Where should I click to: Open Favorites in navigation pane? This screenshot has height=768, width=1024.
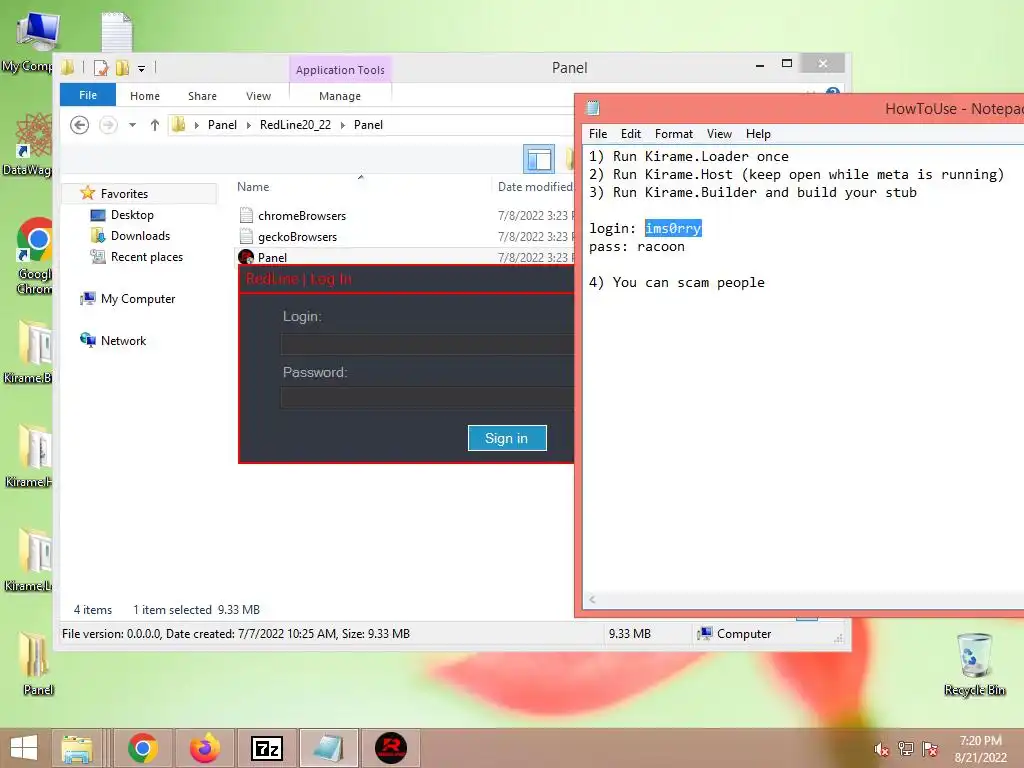(124, 193)
